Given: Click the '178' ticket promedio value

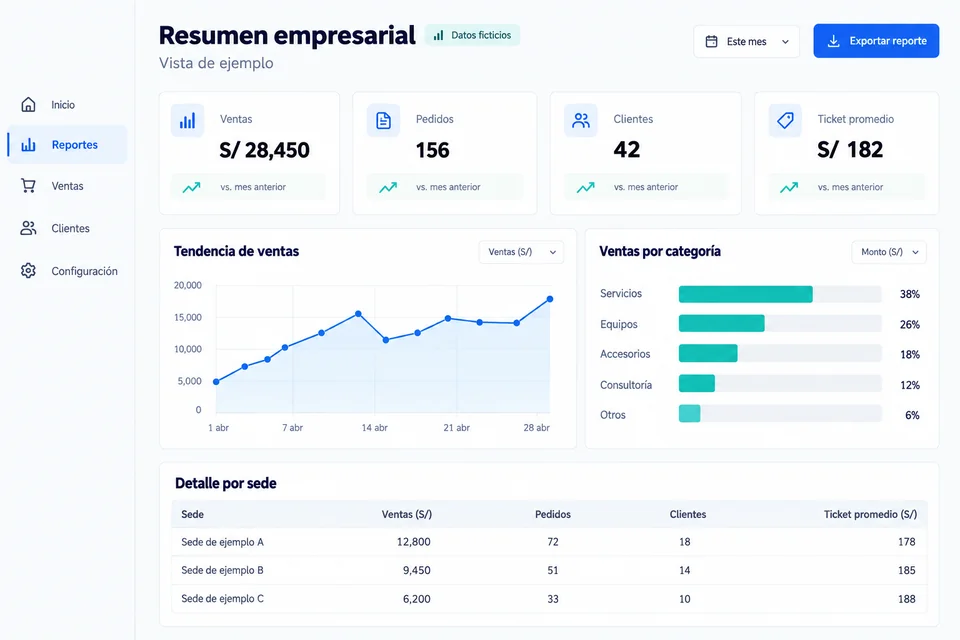Looking at the screenshot, I should click(x=907, y=542).
